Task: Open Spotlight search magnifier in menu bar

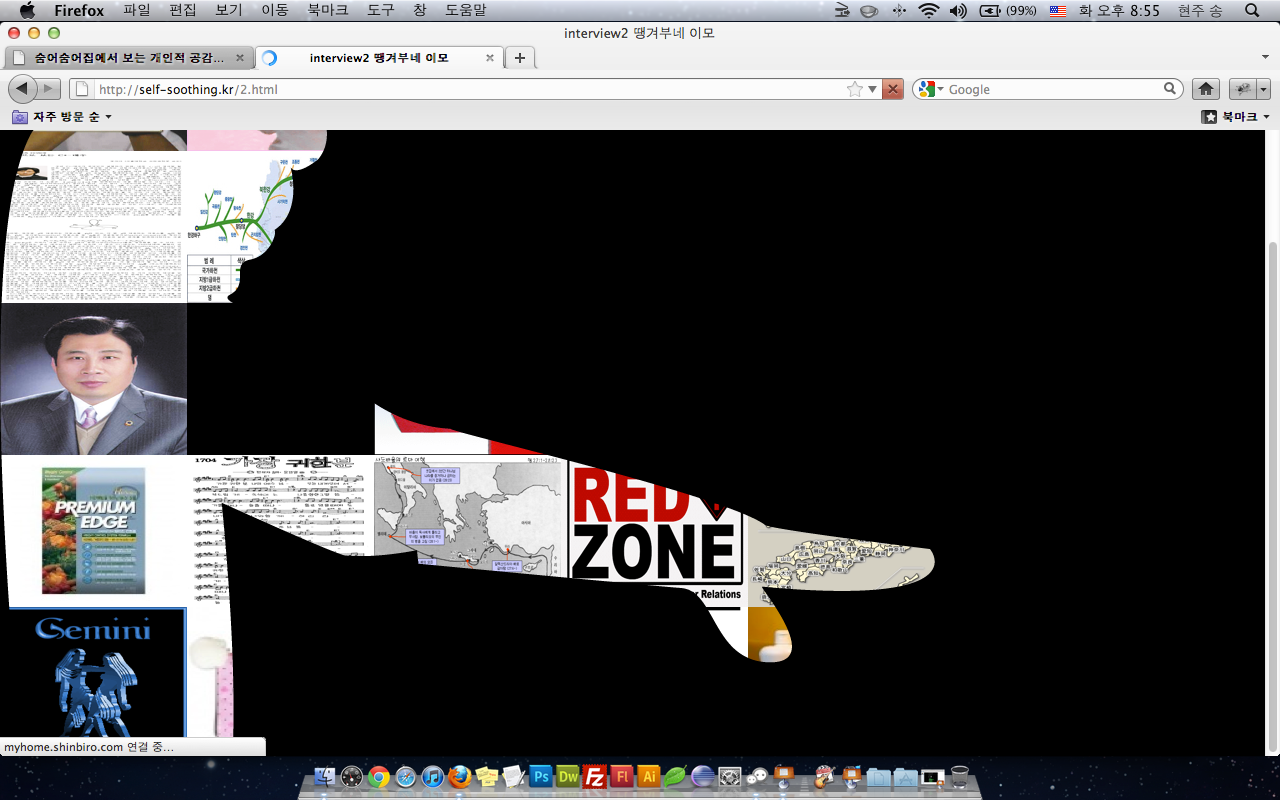Action: tap(1252, 10)
